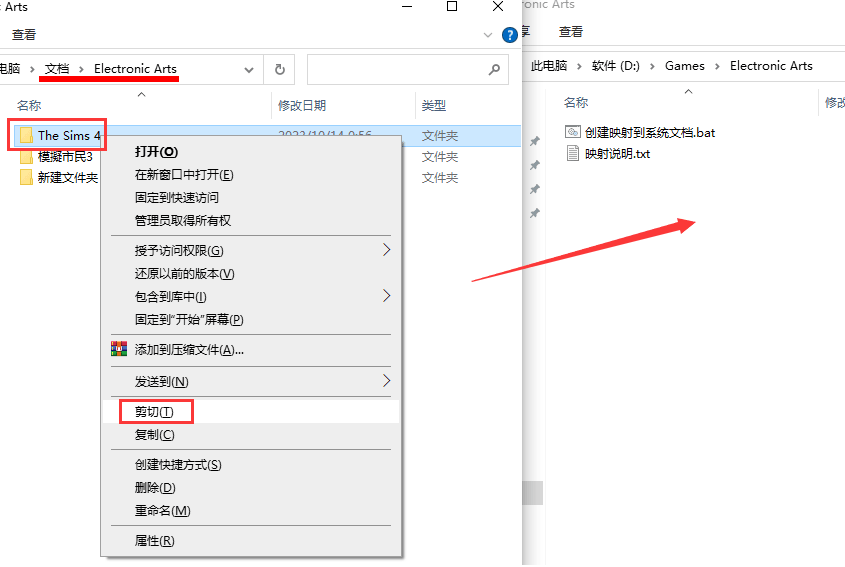The height and width of the screenshot is (567, 845).
Task: Select the 新建文件夹 folder
Action: [67, 178]
